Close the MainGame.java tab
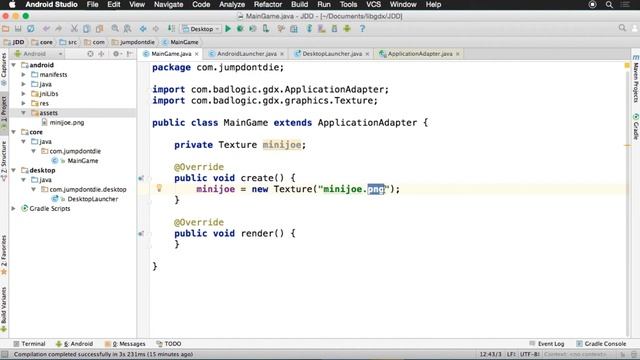 click(x=197, y=54)
